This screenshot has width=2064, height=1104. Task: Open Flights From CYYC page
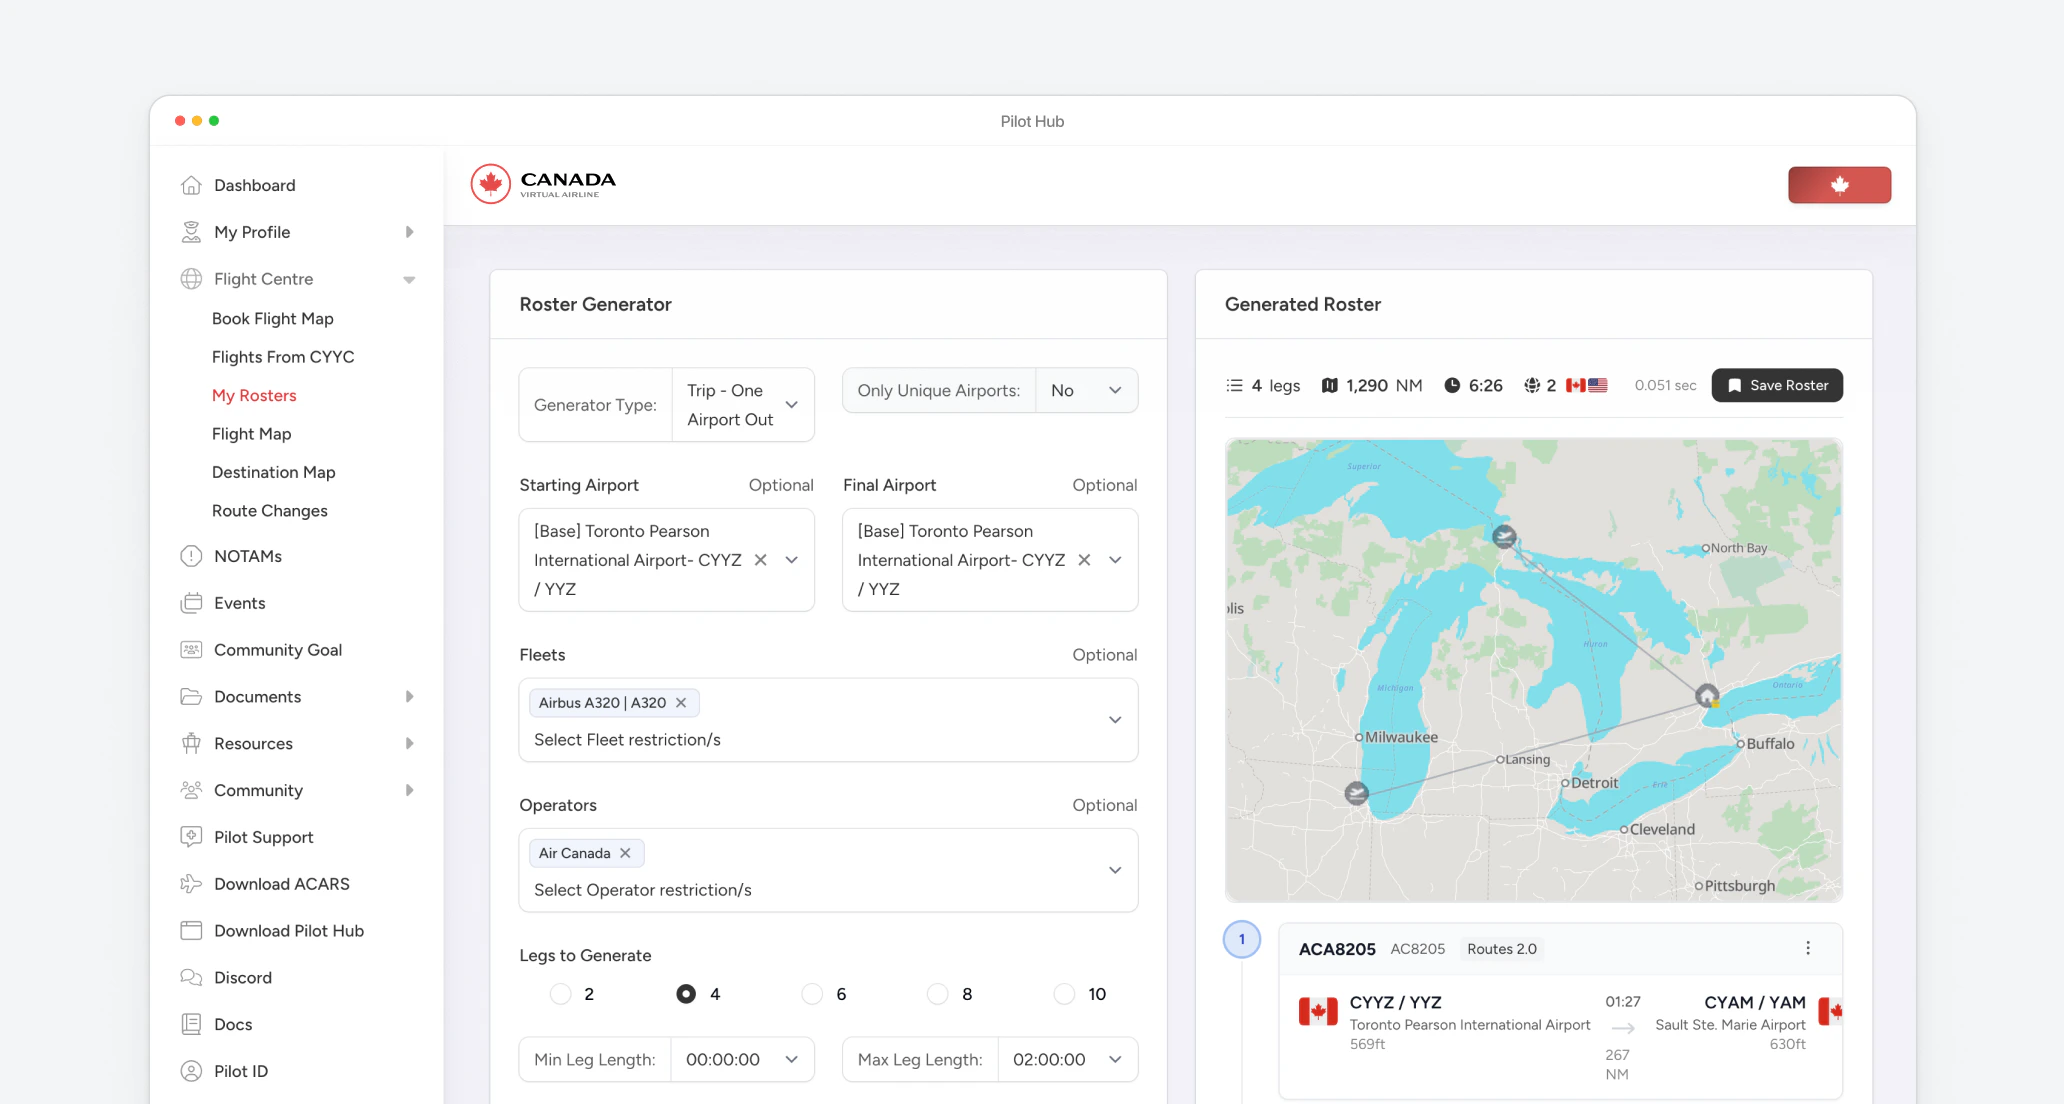[283, 357]
